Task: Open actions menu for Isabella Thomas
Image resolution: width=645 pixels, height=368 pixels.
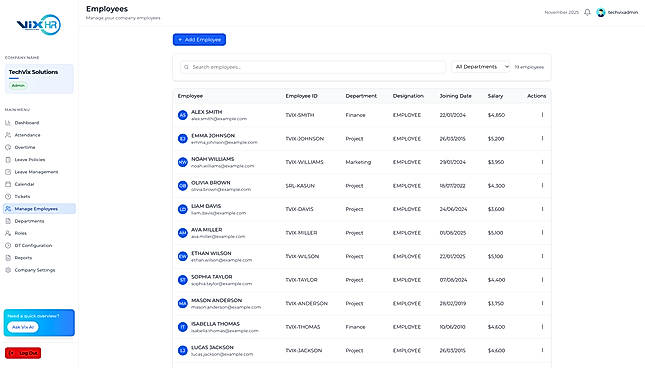Action: (x=542, y=327)
